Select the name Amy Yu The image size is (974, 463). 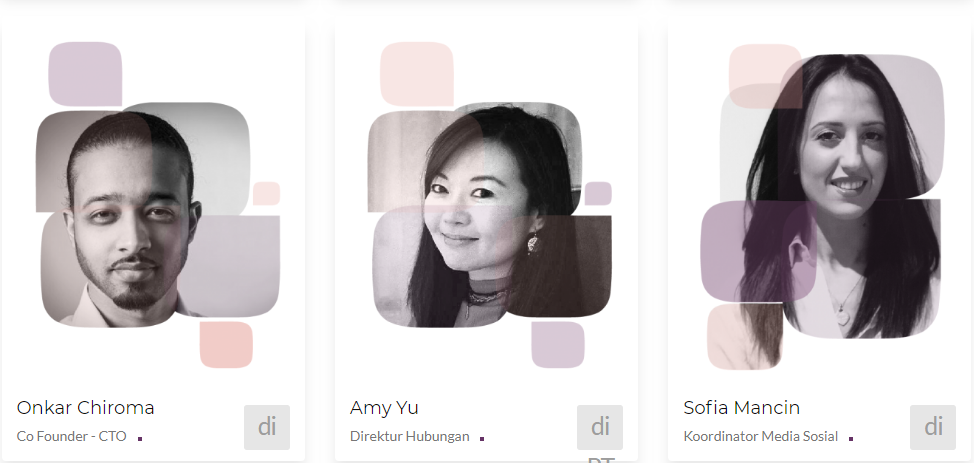(x=384, y=408)
